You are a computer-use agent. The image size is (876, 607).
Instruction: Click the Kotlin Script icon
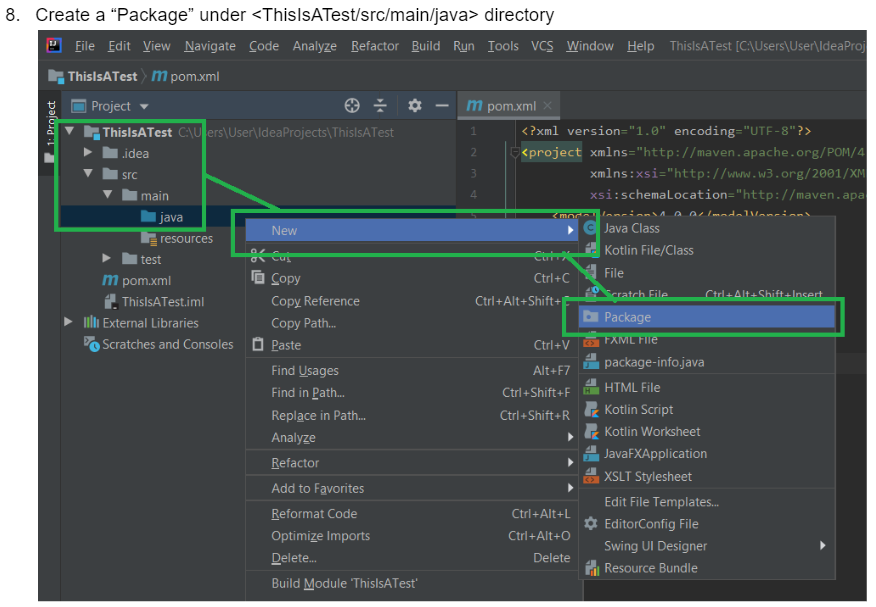pos(591,409)
